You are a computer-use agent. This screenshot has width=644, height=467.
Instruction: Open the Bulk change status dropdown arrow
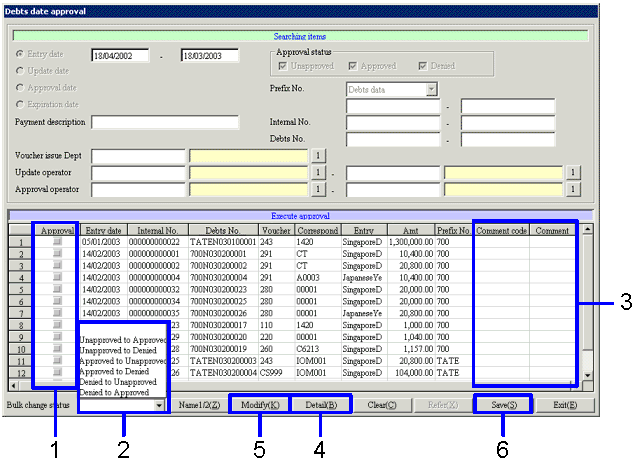(159, 405)
